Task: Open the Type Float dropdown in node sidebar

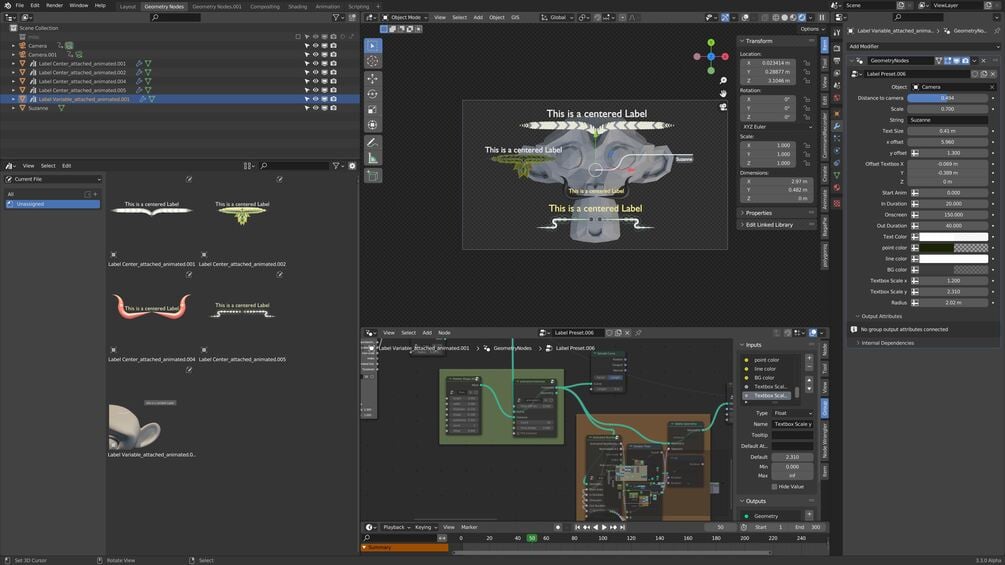Action: (792, 413)
